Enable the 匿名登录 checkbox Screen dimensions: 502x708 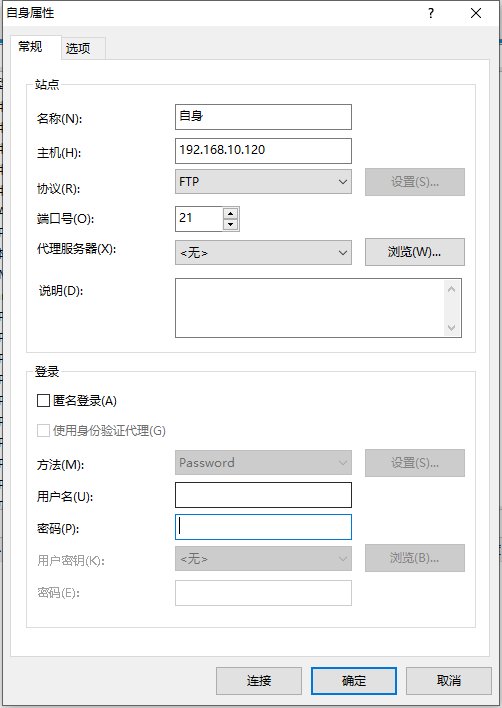[x=43, y=401]
